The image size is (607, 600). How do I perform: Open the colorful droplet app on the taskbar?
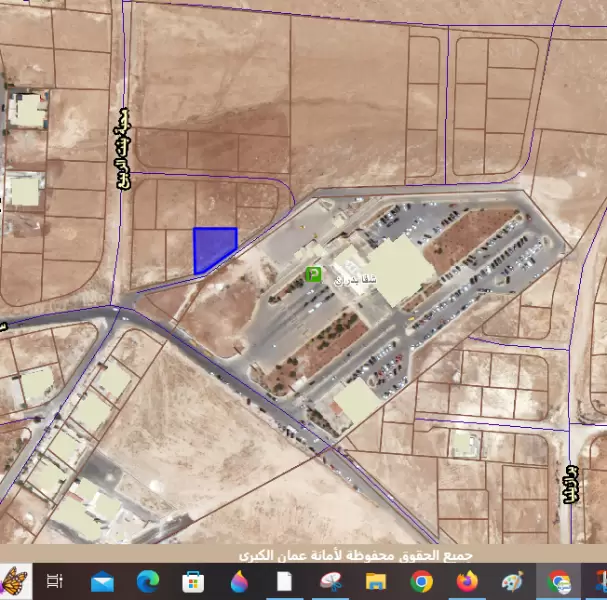point(239,581)
